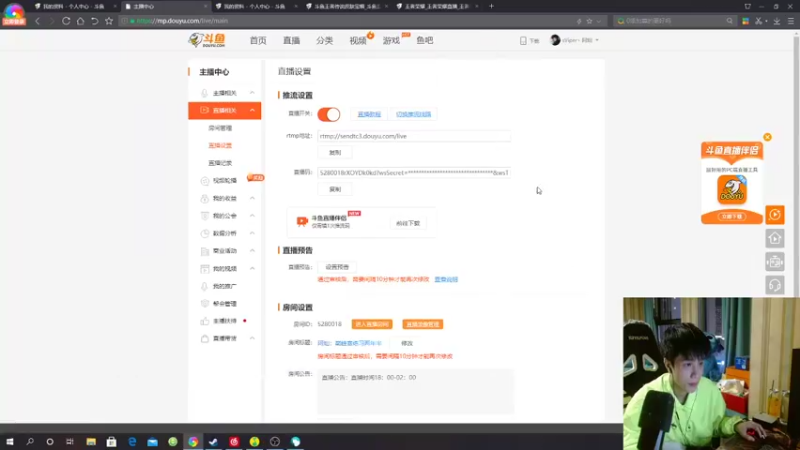Close the 斗鱼直播伴侣 promo popup
This screenshot has width=800, height=450.
pyautogui.click(x=767, y=137)
